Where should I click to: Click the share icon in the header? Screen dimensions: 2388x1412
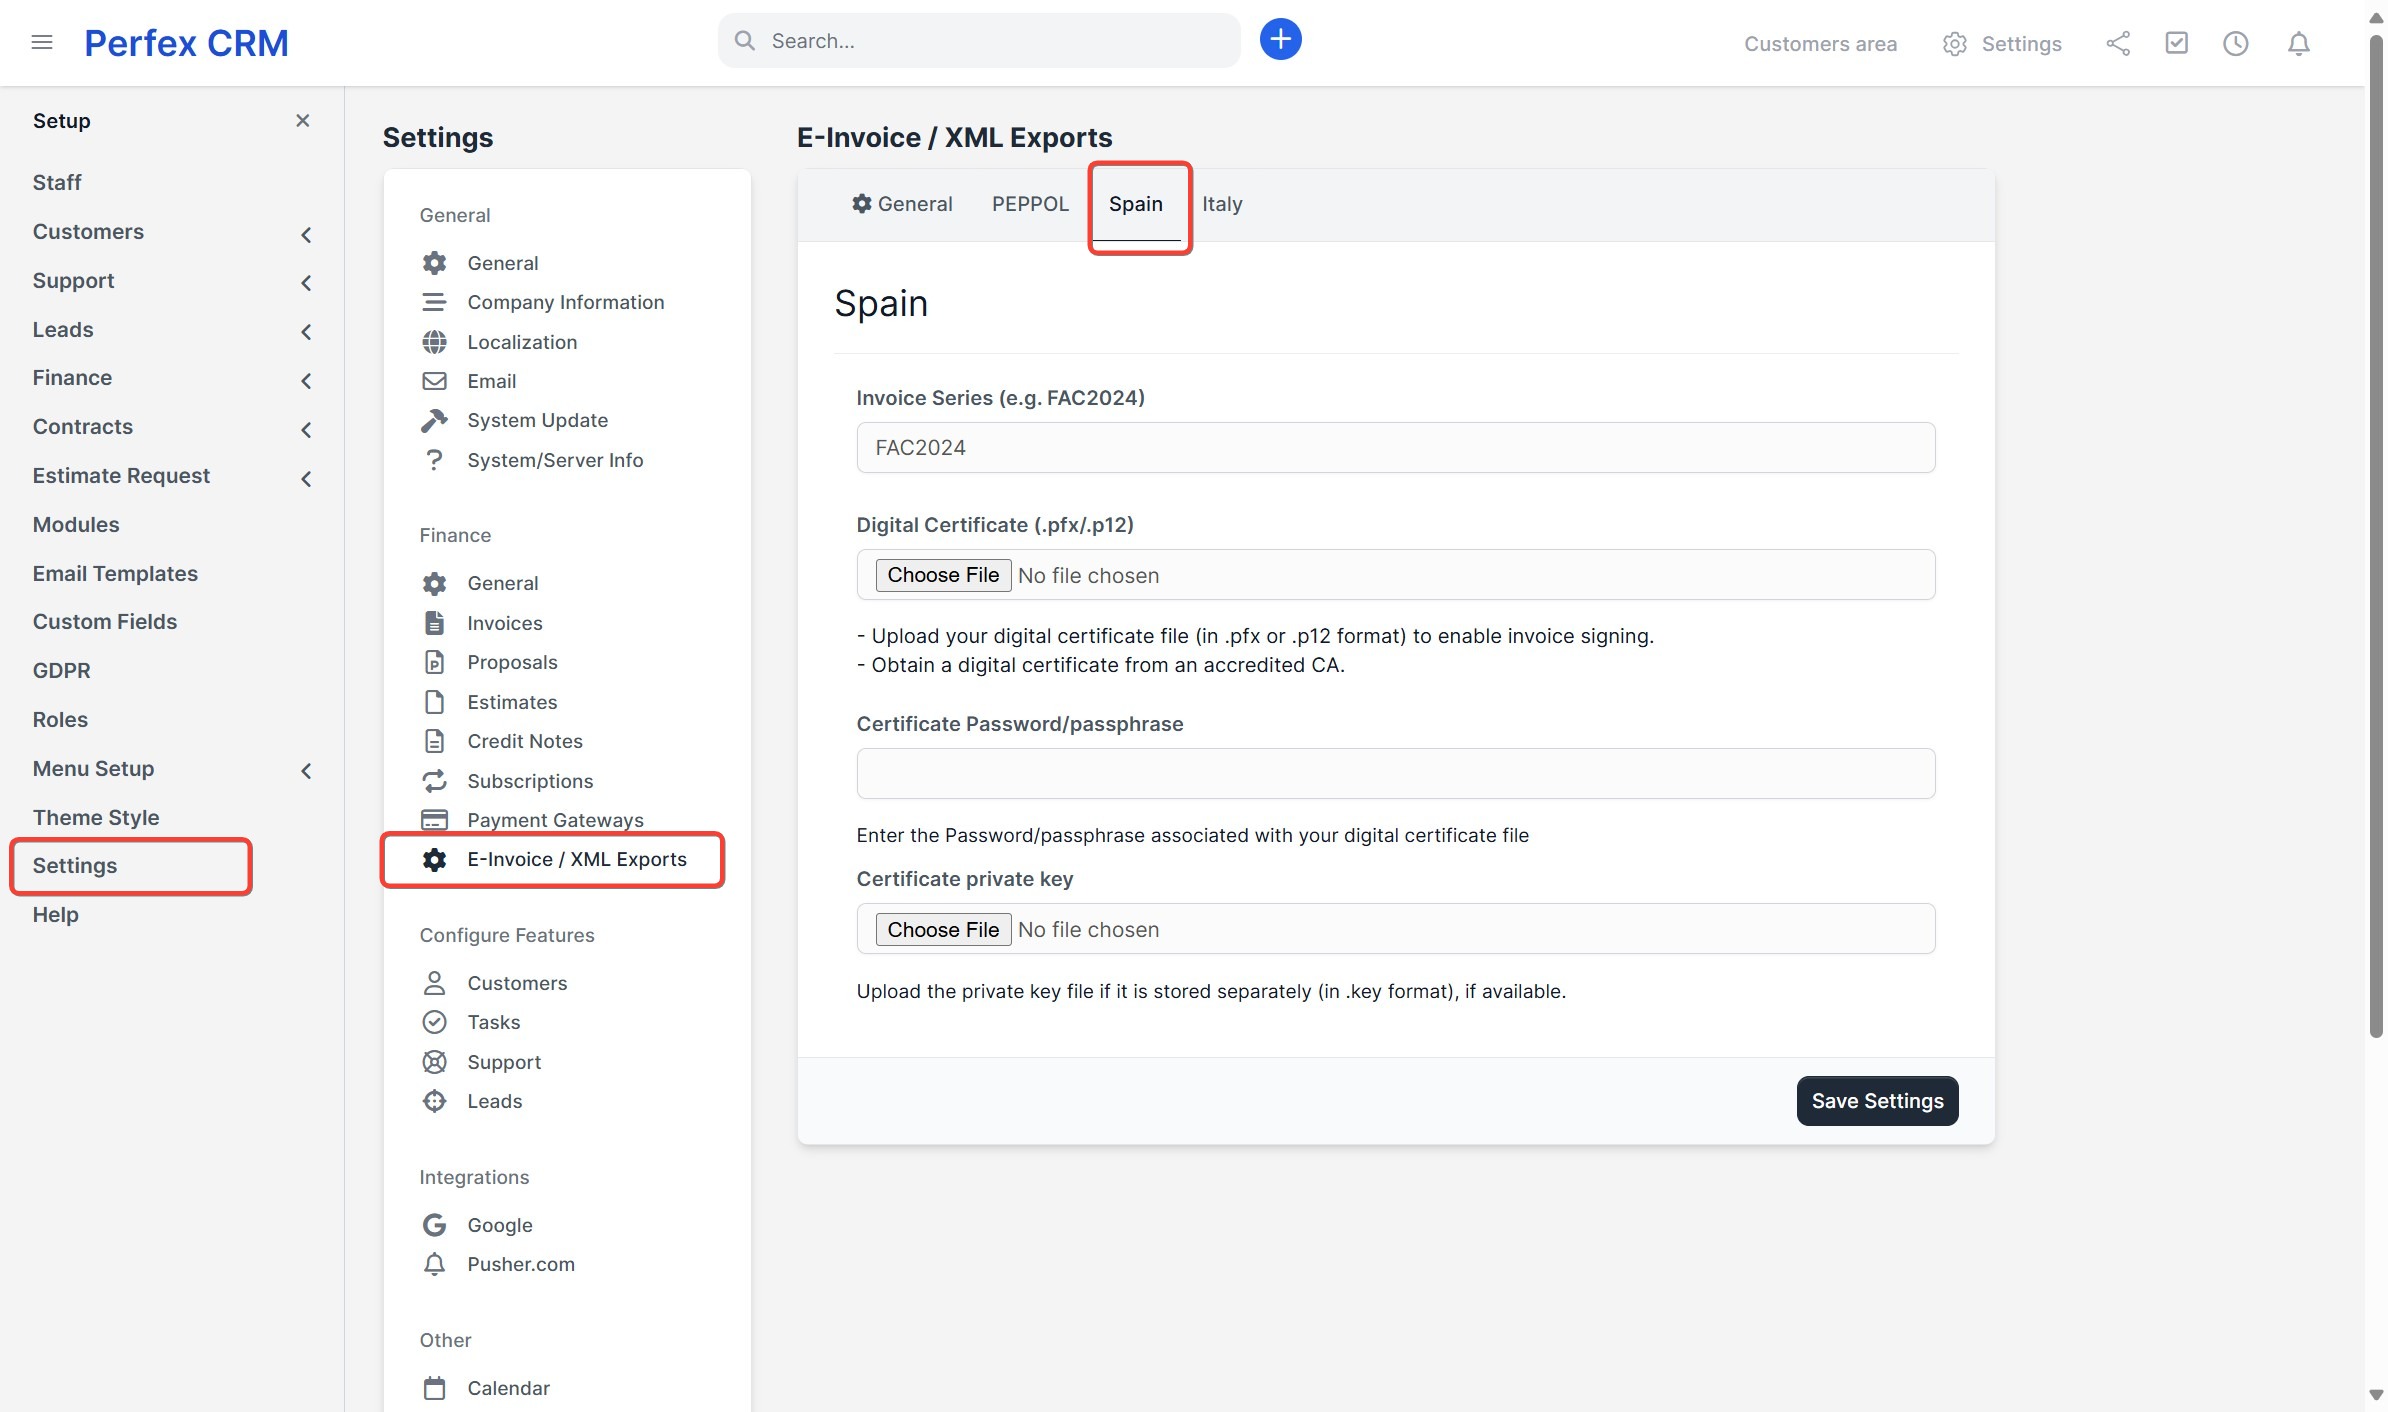tap(2118, 43)
